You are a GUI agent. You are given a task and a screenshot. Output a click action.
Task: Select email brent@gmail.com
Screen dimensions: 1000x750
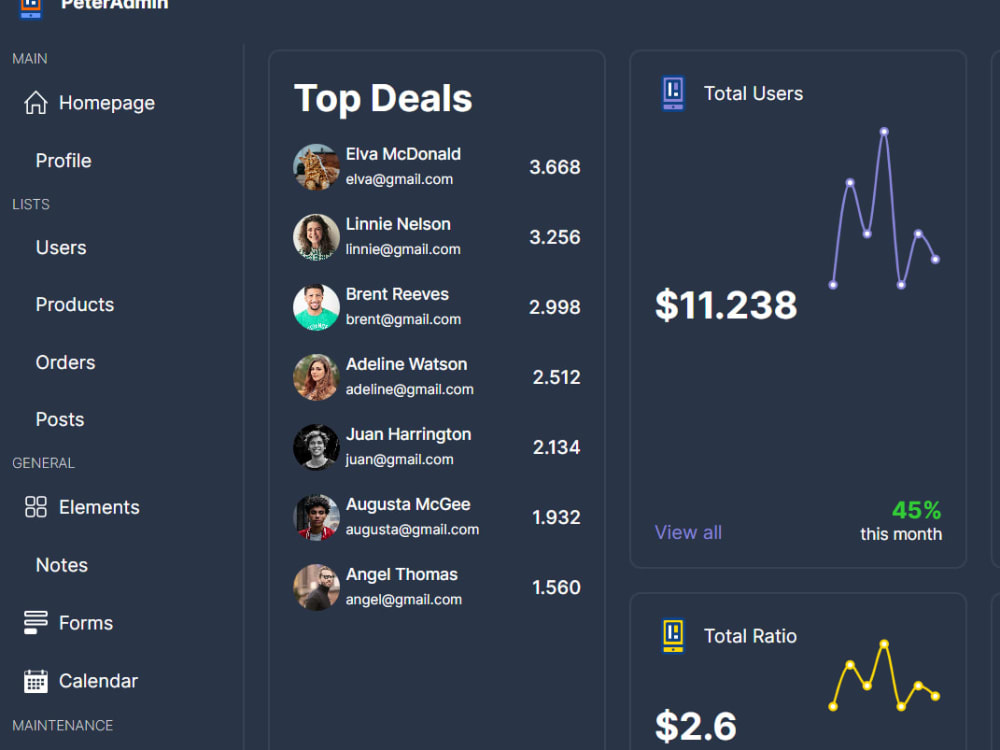pyautogui.click(x=403, y=320)
